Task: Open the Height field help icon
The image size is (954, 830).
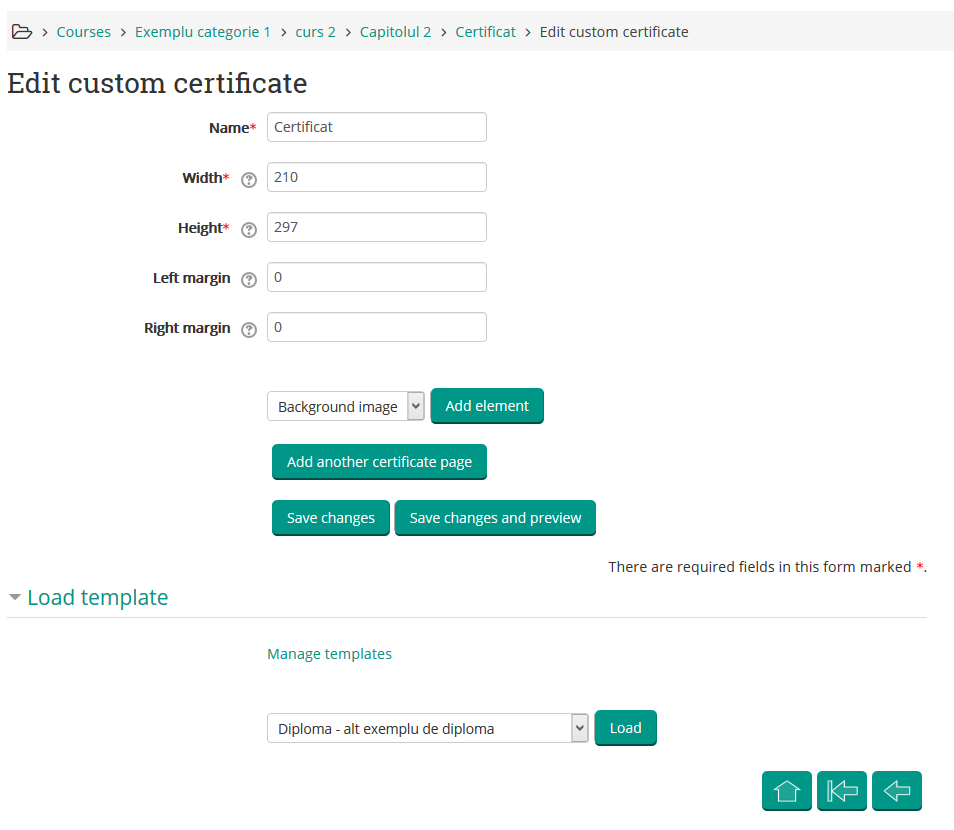Action: point(248,229)
